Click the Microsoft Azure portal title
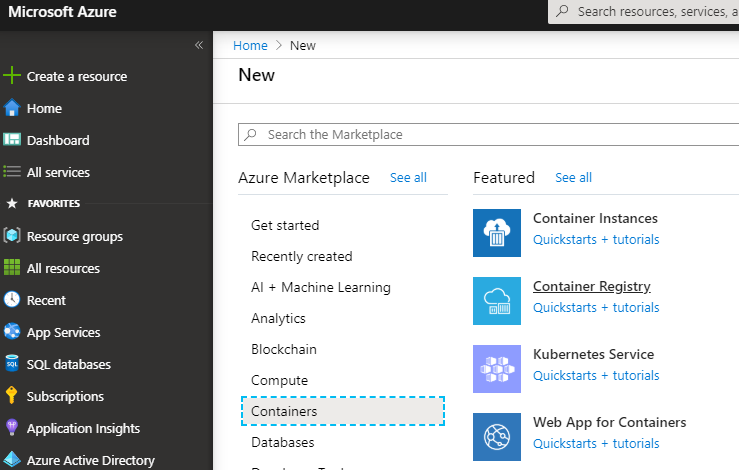 click(62, 12)
